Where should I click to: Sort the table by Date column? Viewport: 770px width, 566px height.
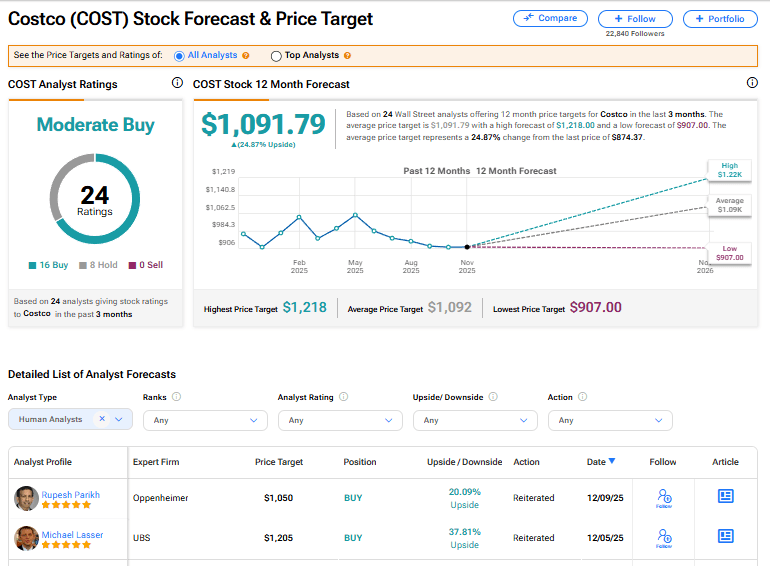(601, 462)
